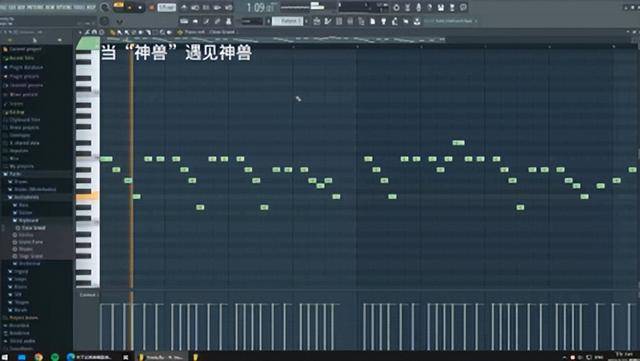Click the tempo display field
The image size is (640, 361).
pyautogui.click(x=167, y=7)
